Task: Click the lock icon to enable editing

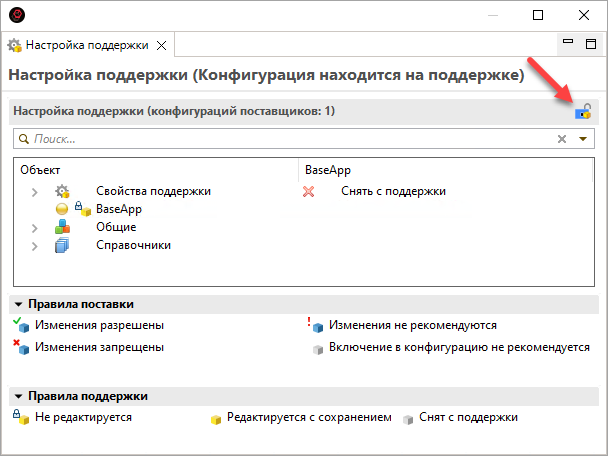Action: point(583,112)
